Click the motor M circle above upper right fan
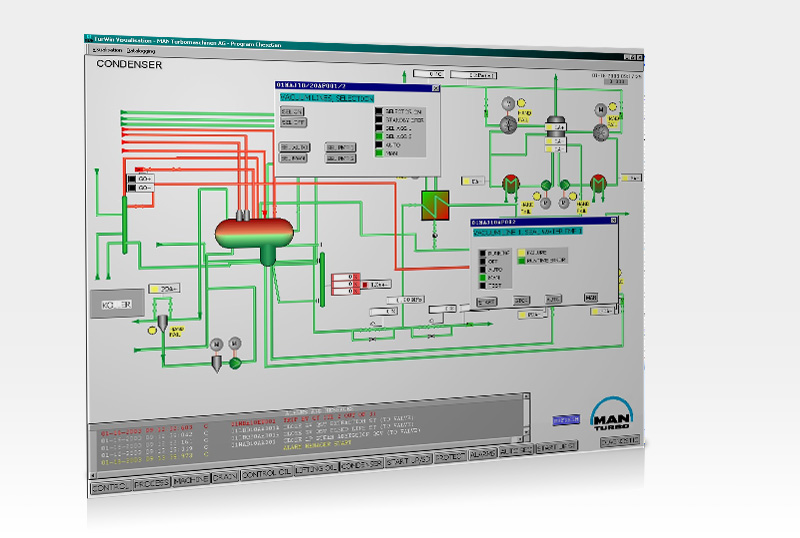The height and width of the screenshot is (538, 800). click(601, 110)
